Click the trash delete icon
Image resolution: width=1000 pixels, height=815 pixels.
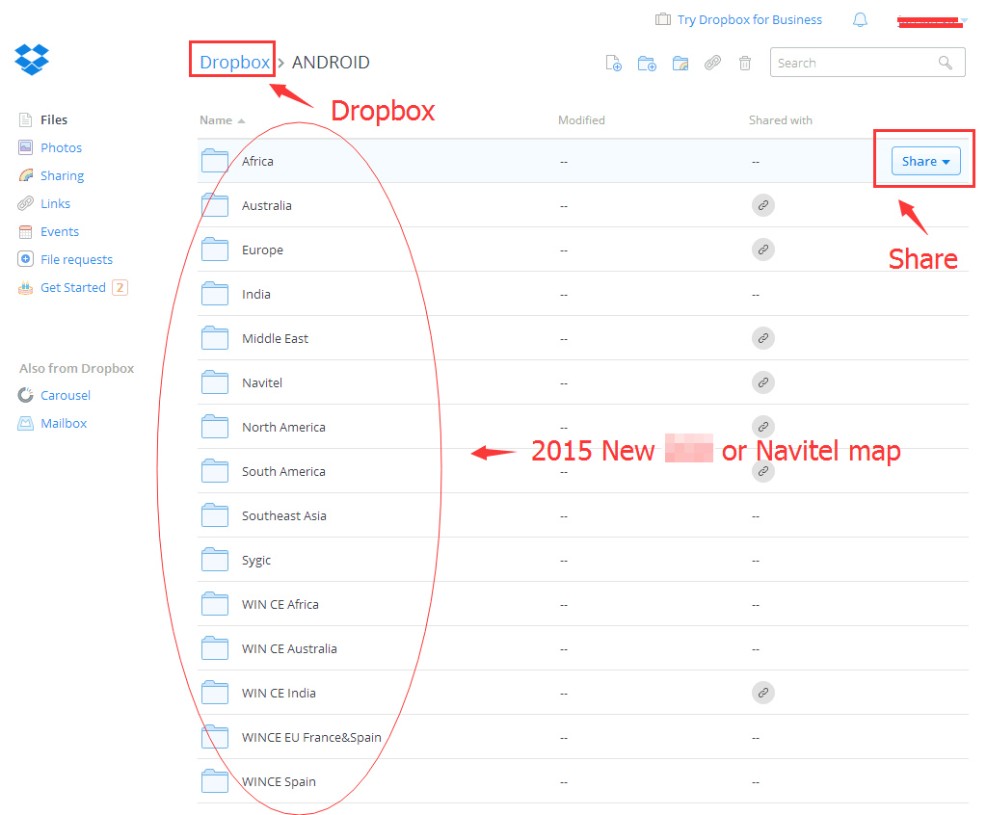tap(745, 63)
